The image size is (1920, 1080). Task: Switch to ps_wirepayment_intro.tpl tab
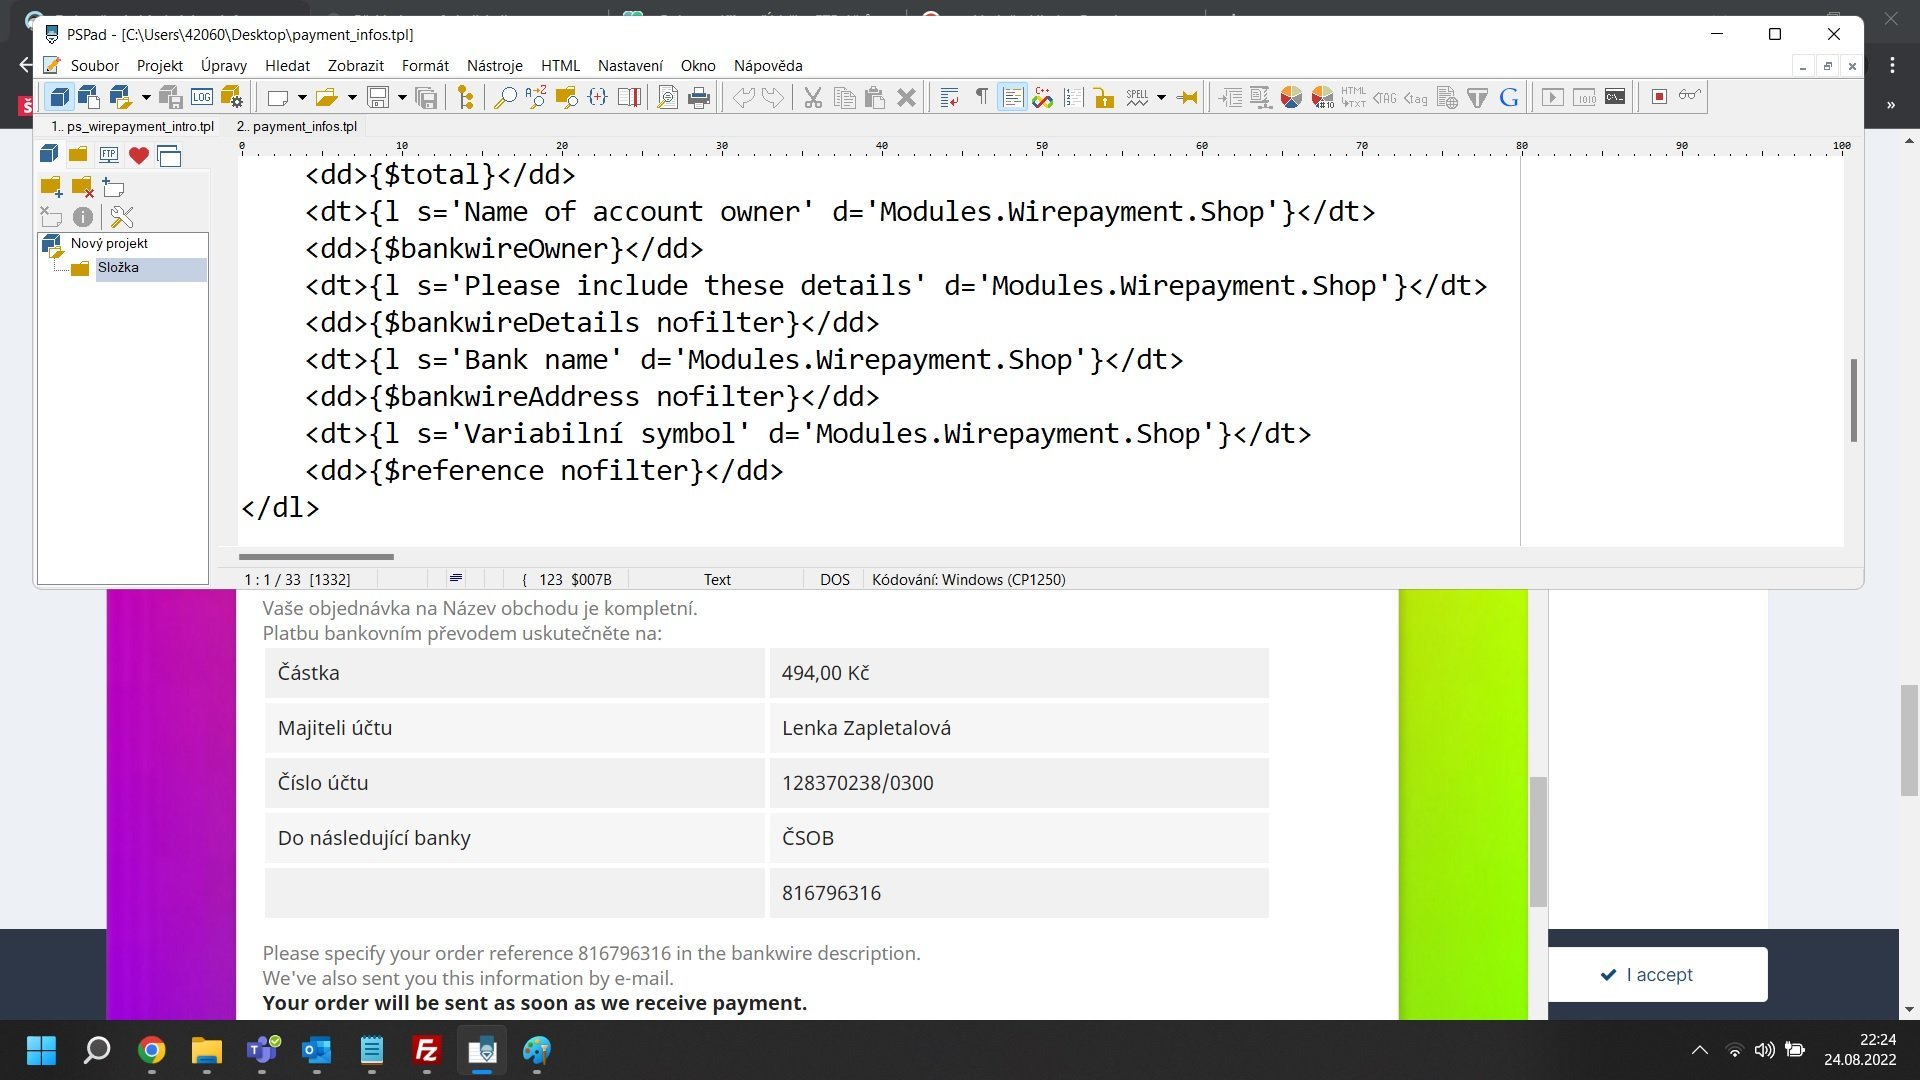[x=133, y=127]
